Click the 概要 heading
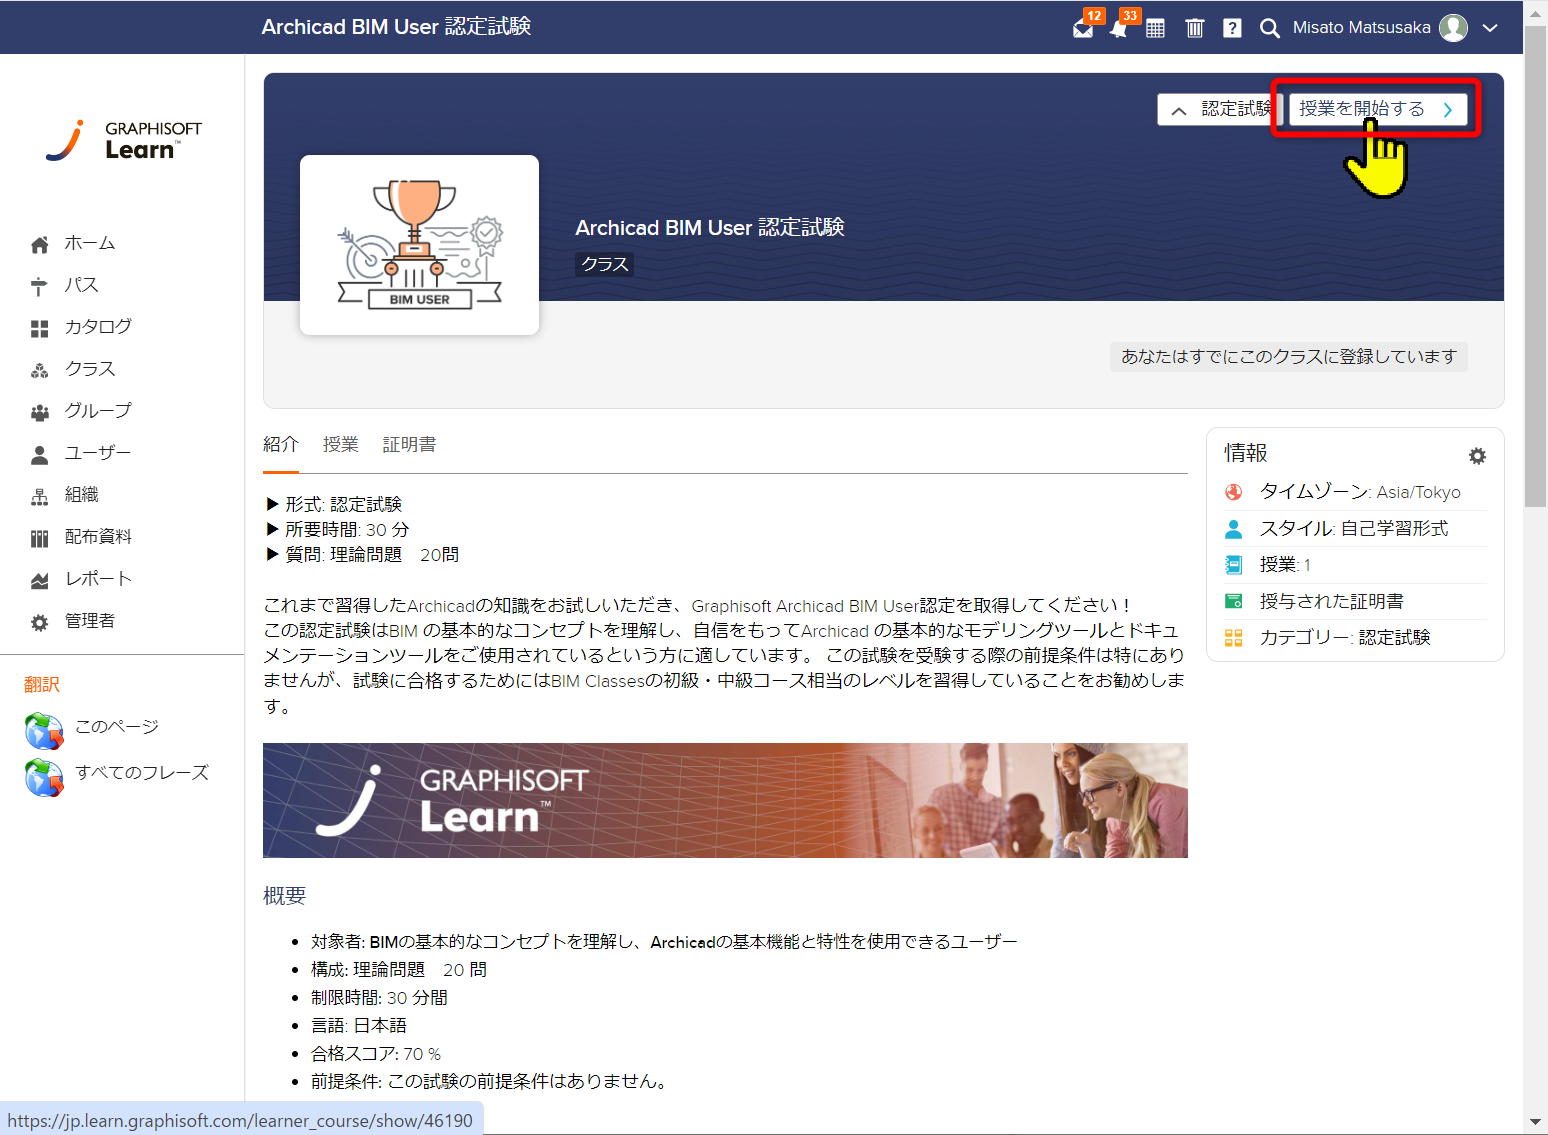1548x1135 pixels. pos(285,896)
